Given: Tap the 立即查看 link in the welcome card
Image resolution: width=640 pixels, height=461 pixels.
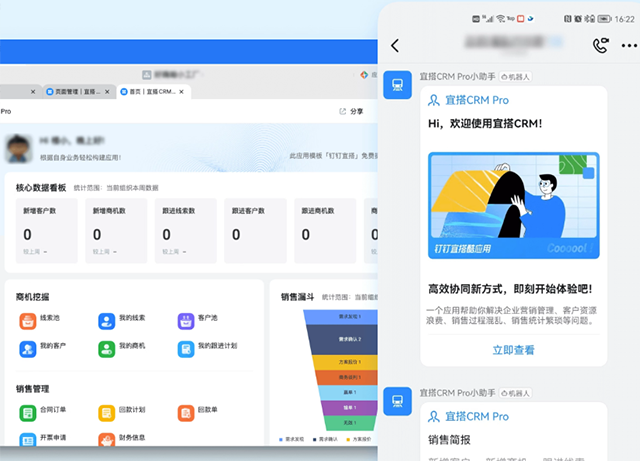Looking at the screenshot, I should point(513,350).
